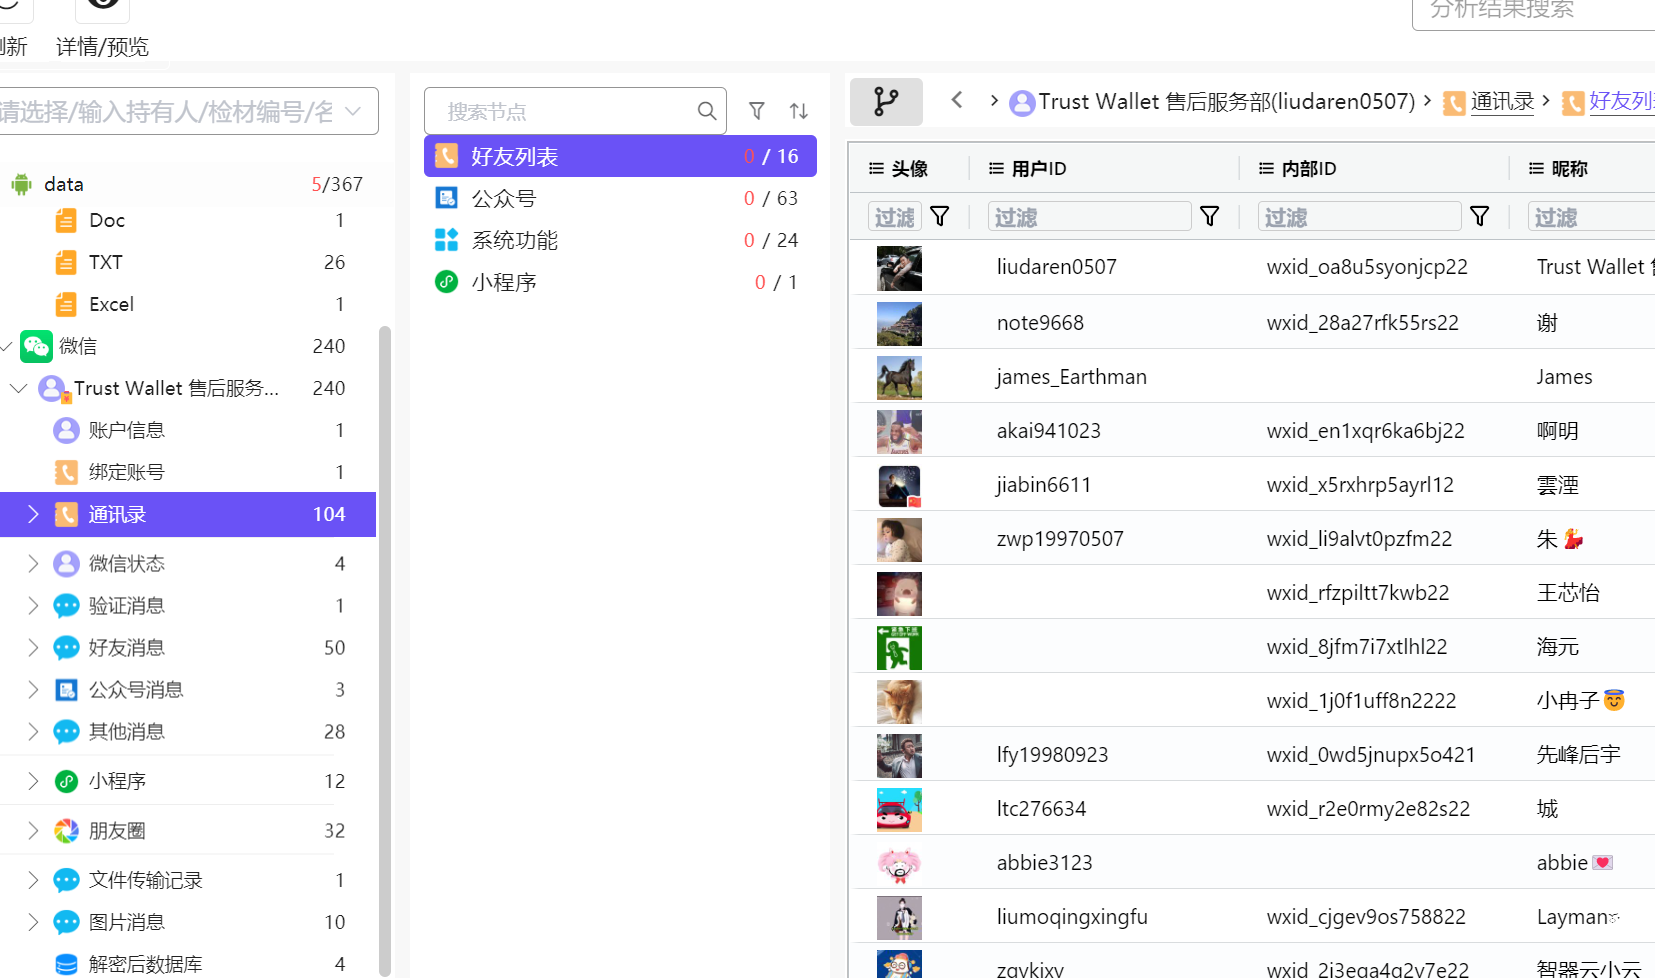The image size is (1655, 978).
Task: Click the 用户ID column header
Action: (x=1039, y=168)
